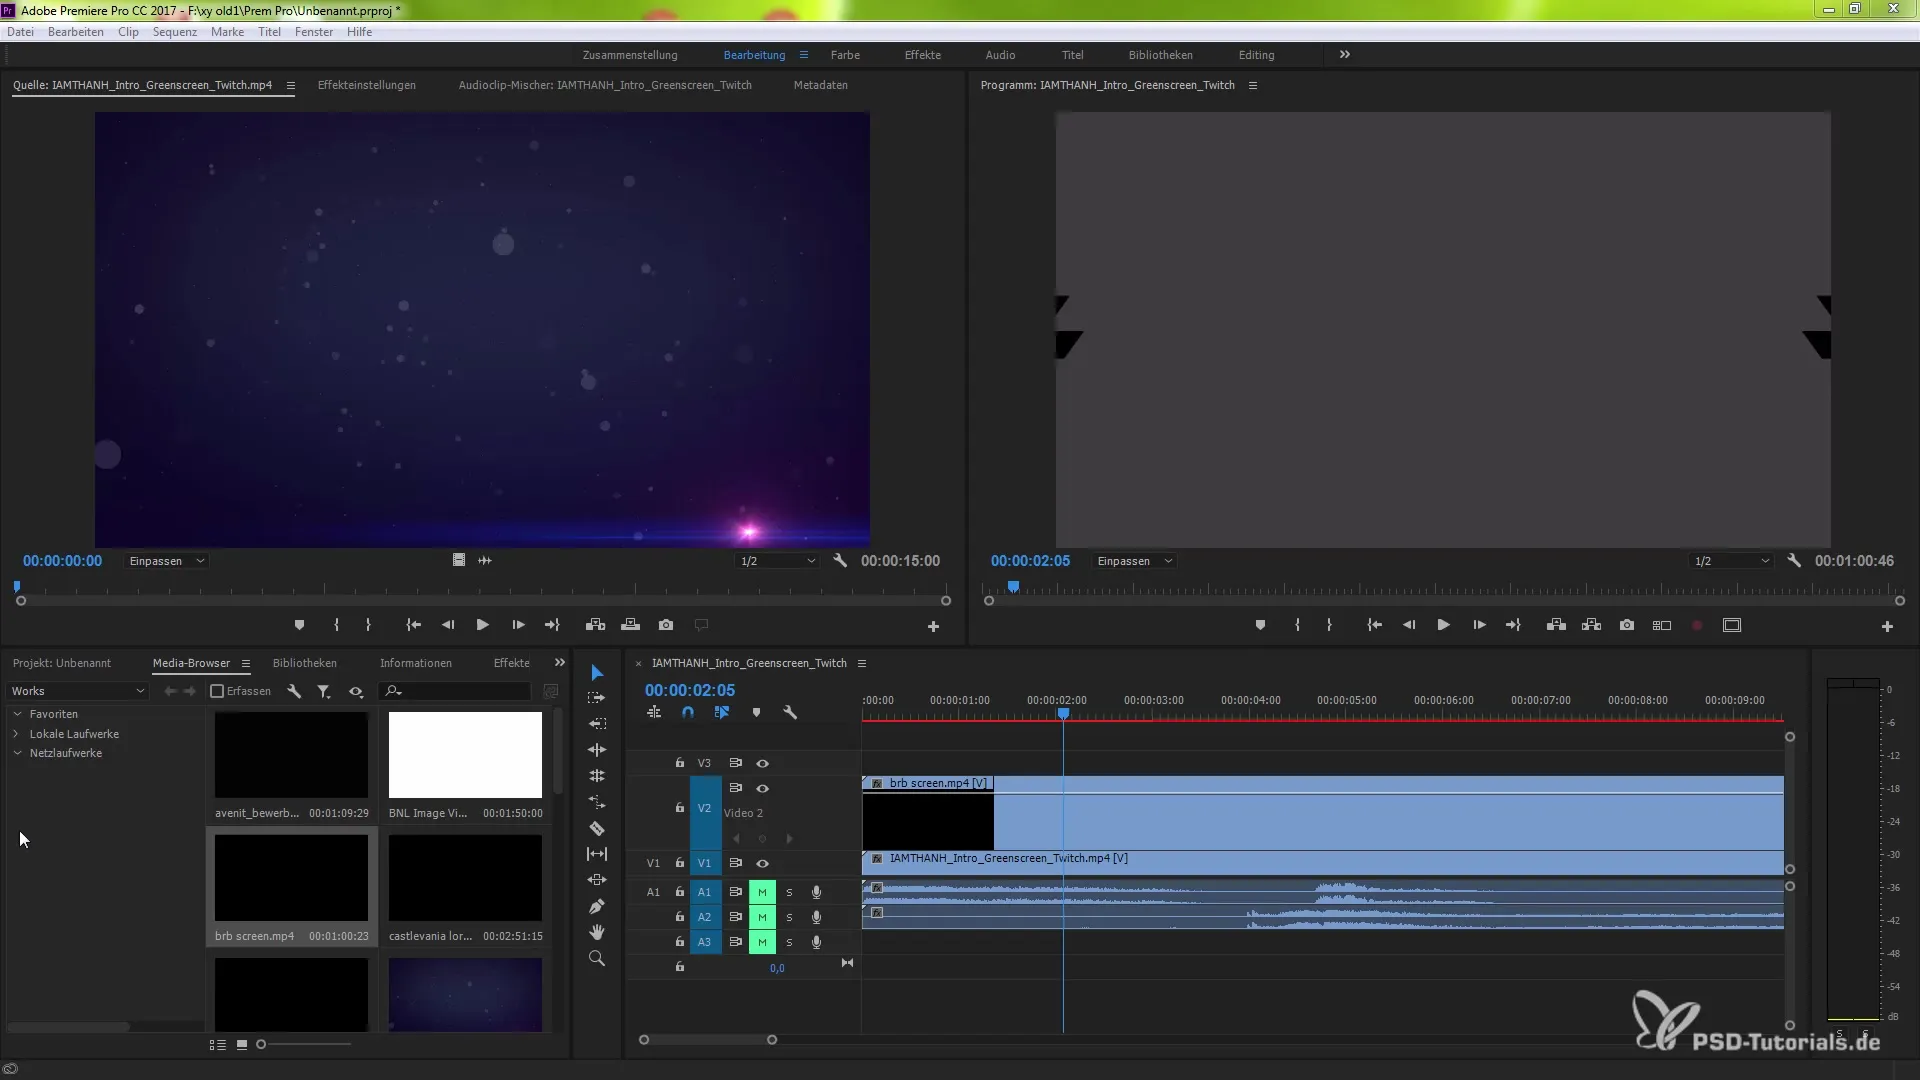Click Insert button in Source monitor
1920x1080 pixels.
595,625
